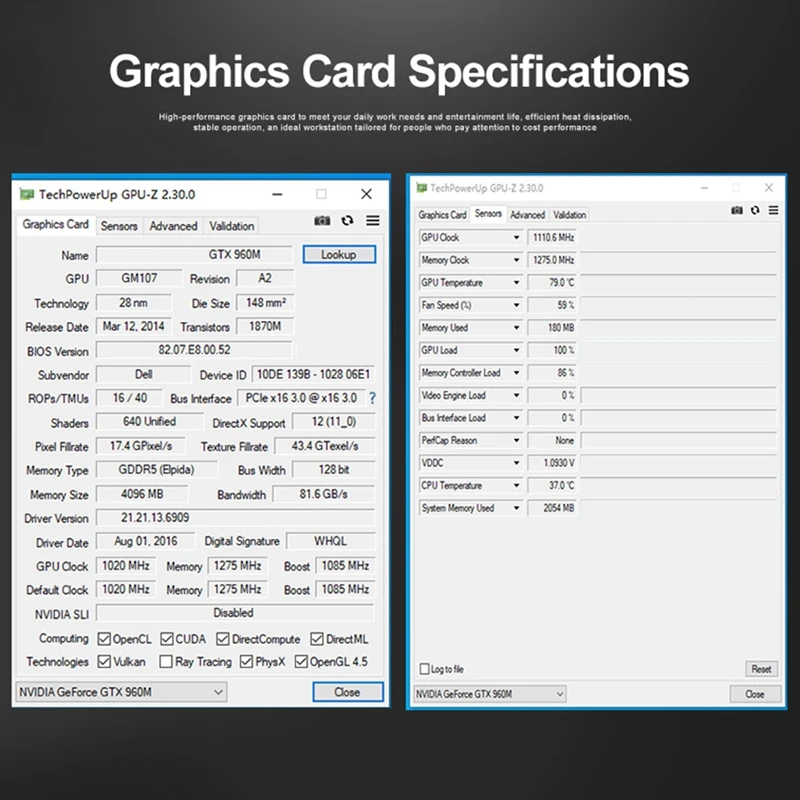Open Advanced tab in Sensors window
Screen dimensions: 800x800
tap(528, 215)
